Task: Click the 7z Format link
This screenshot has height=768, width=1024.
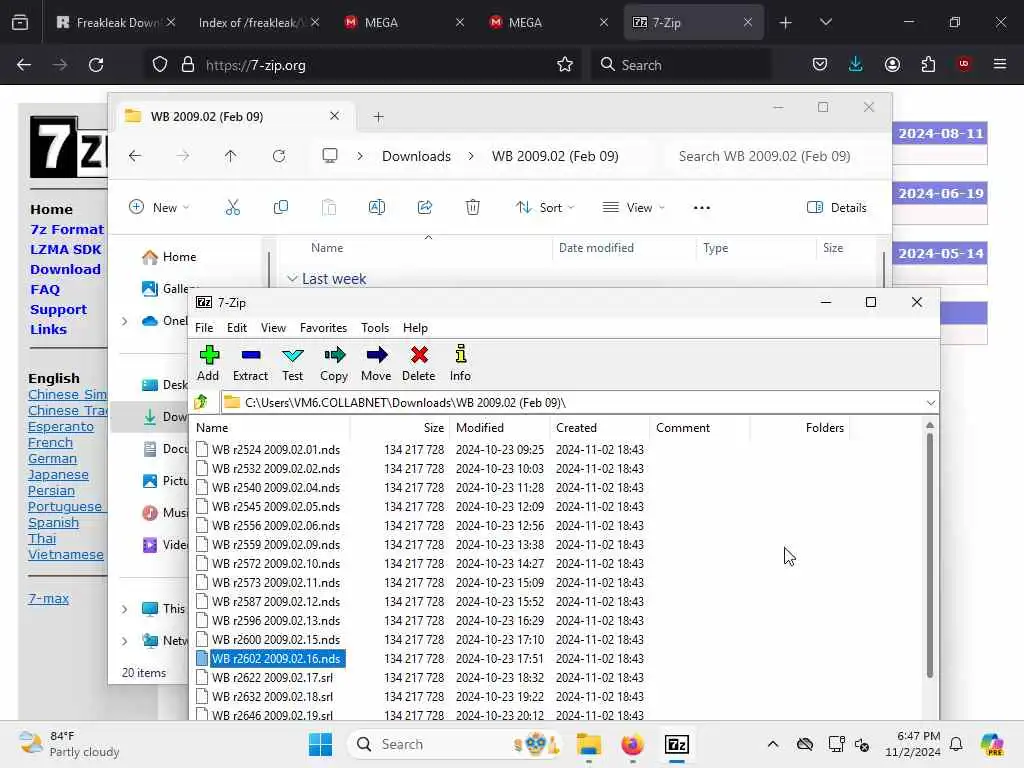Action: (x=67, y=230)
